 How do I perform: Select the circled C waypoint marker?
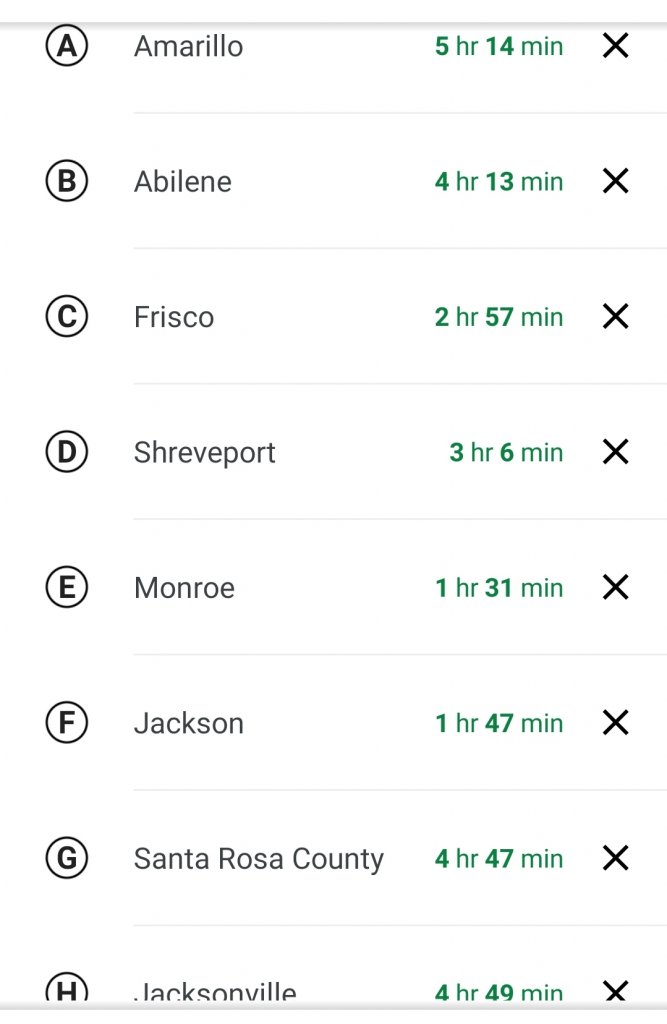67,317
